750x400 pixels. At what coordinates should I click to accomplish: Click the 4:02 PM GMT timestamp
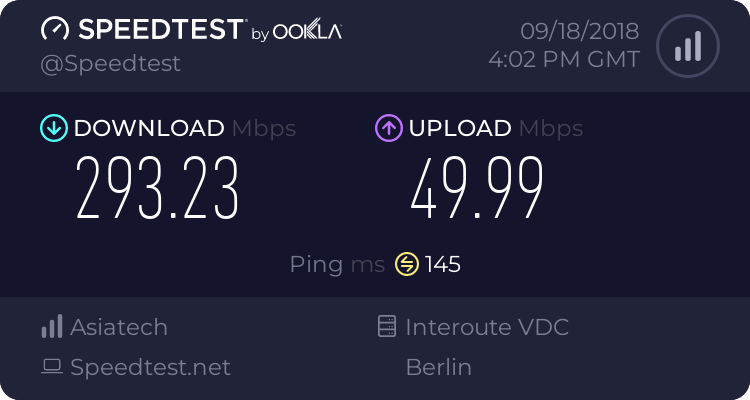coord(564,59)
